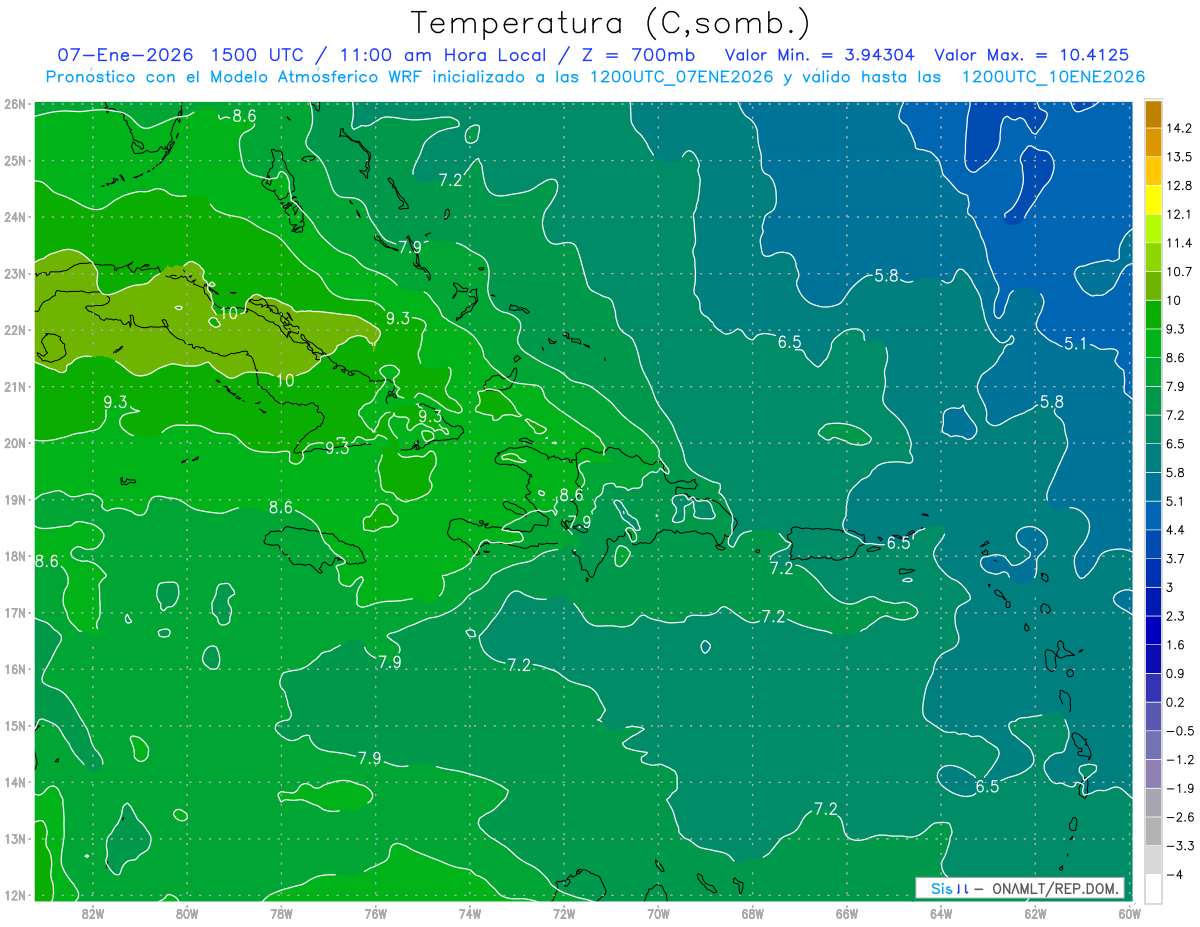This screenshot has width=1200, height=927.
Task: Click the "25N" latitude axis label
Action: 14,160
